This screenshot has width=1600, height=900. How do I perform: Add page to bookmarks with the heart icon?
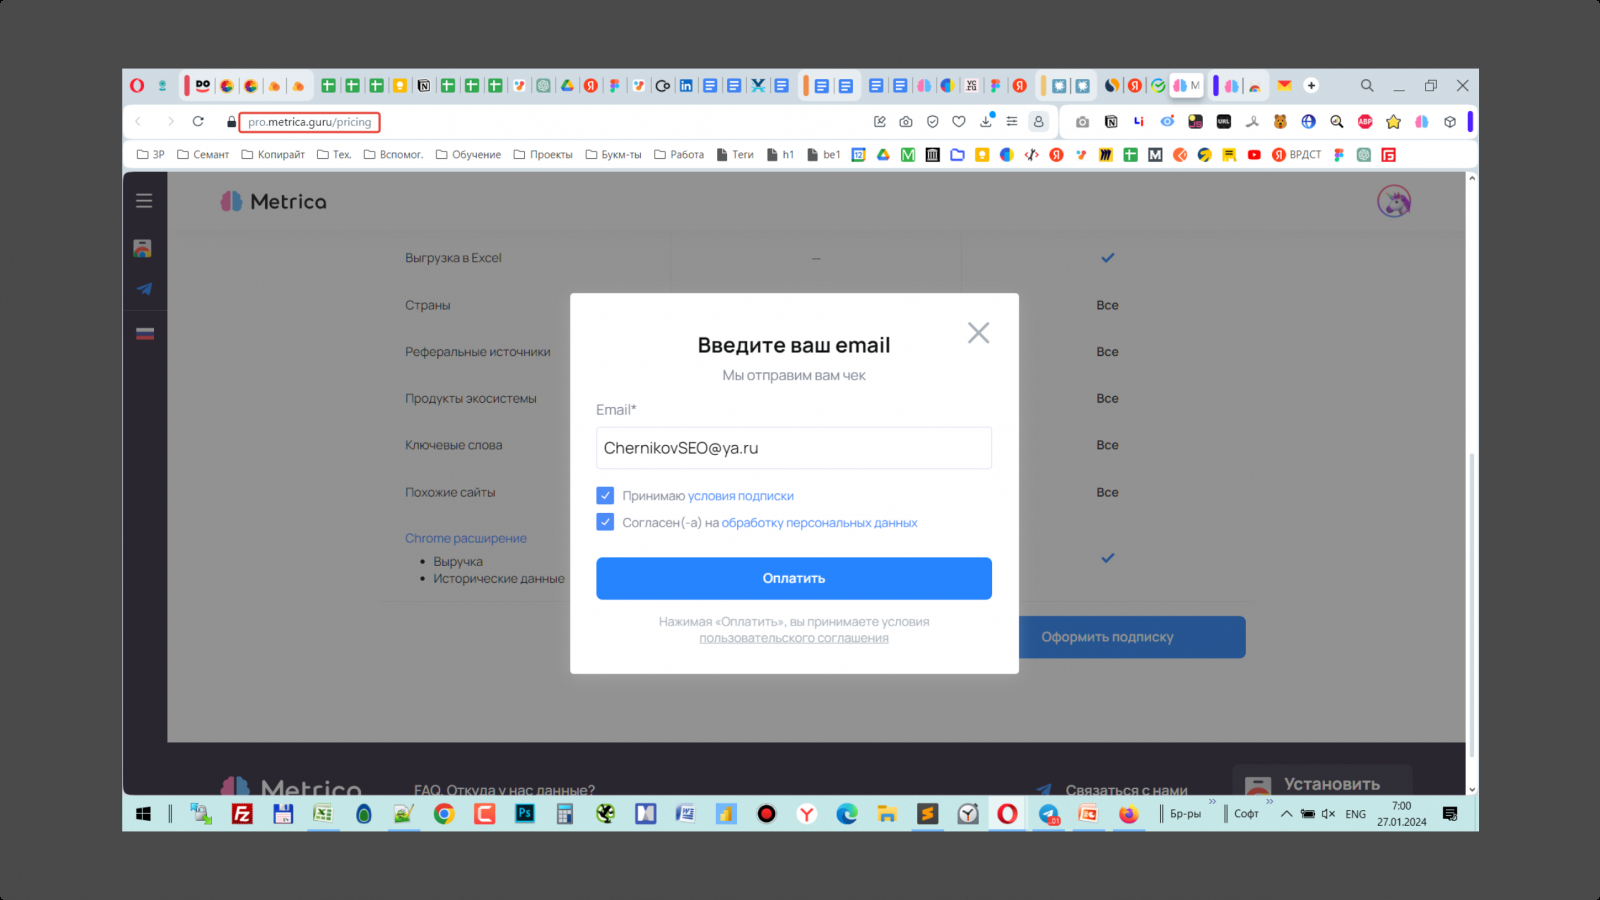point(959,122)
